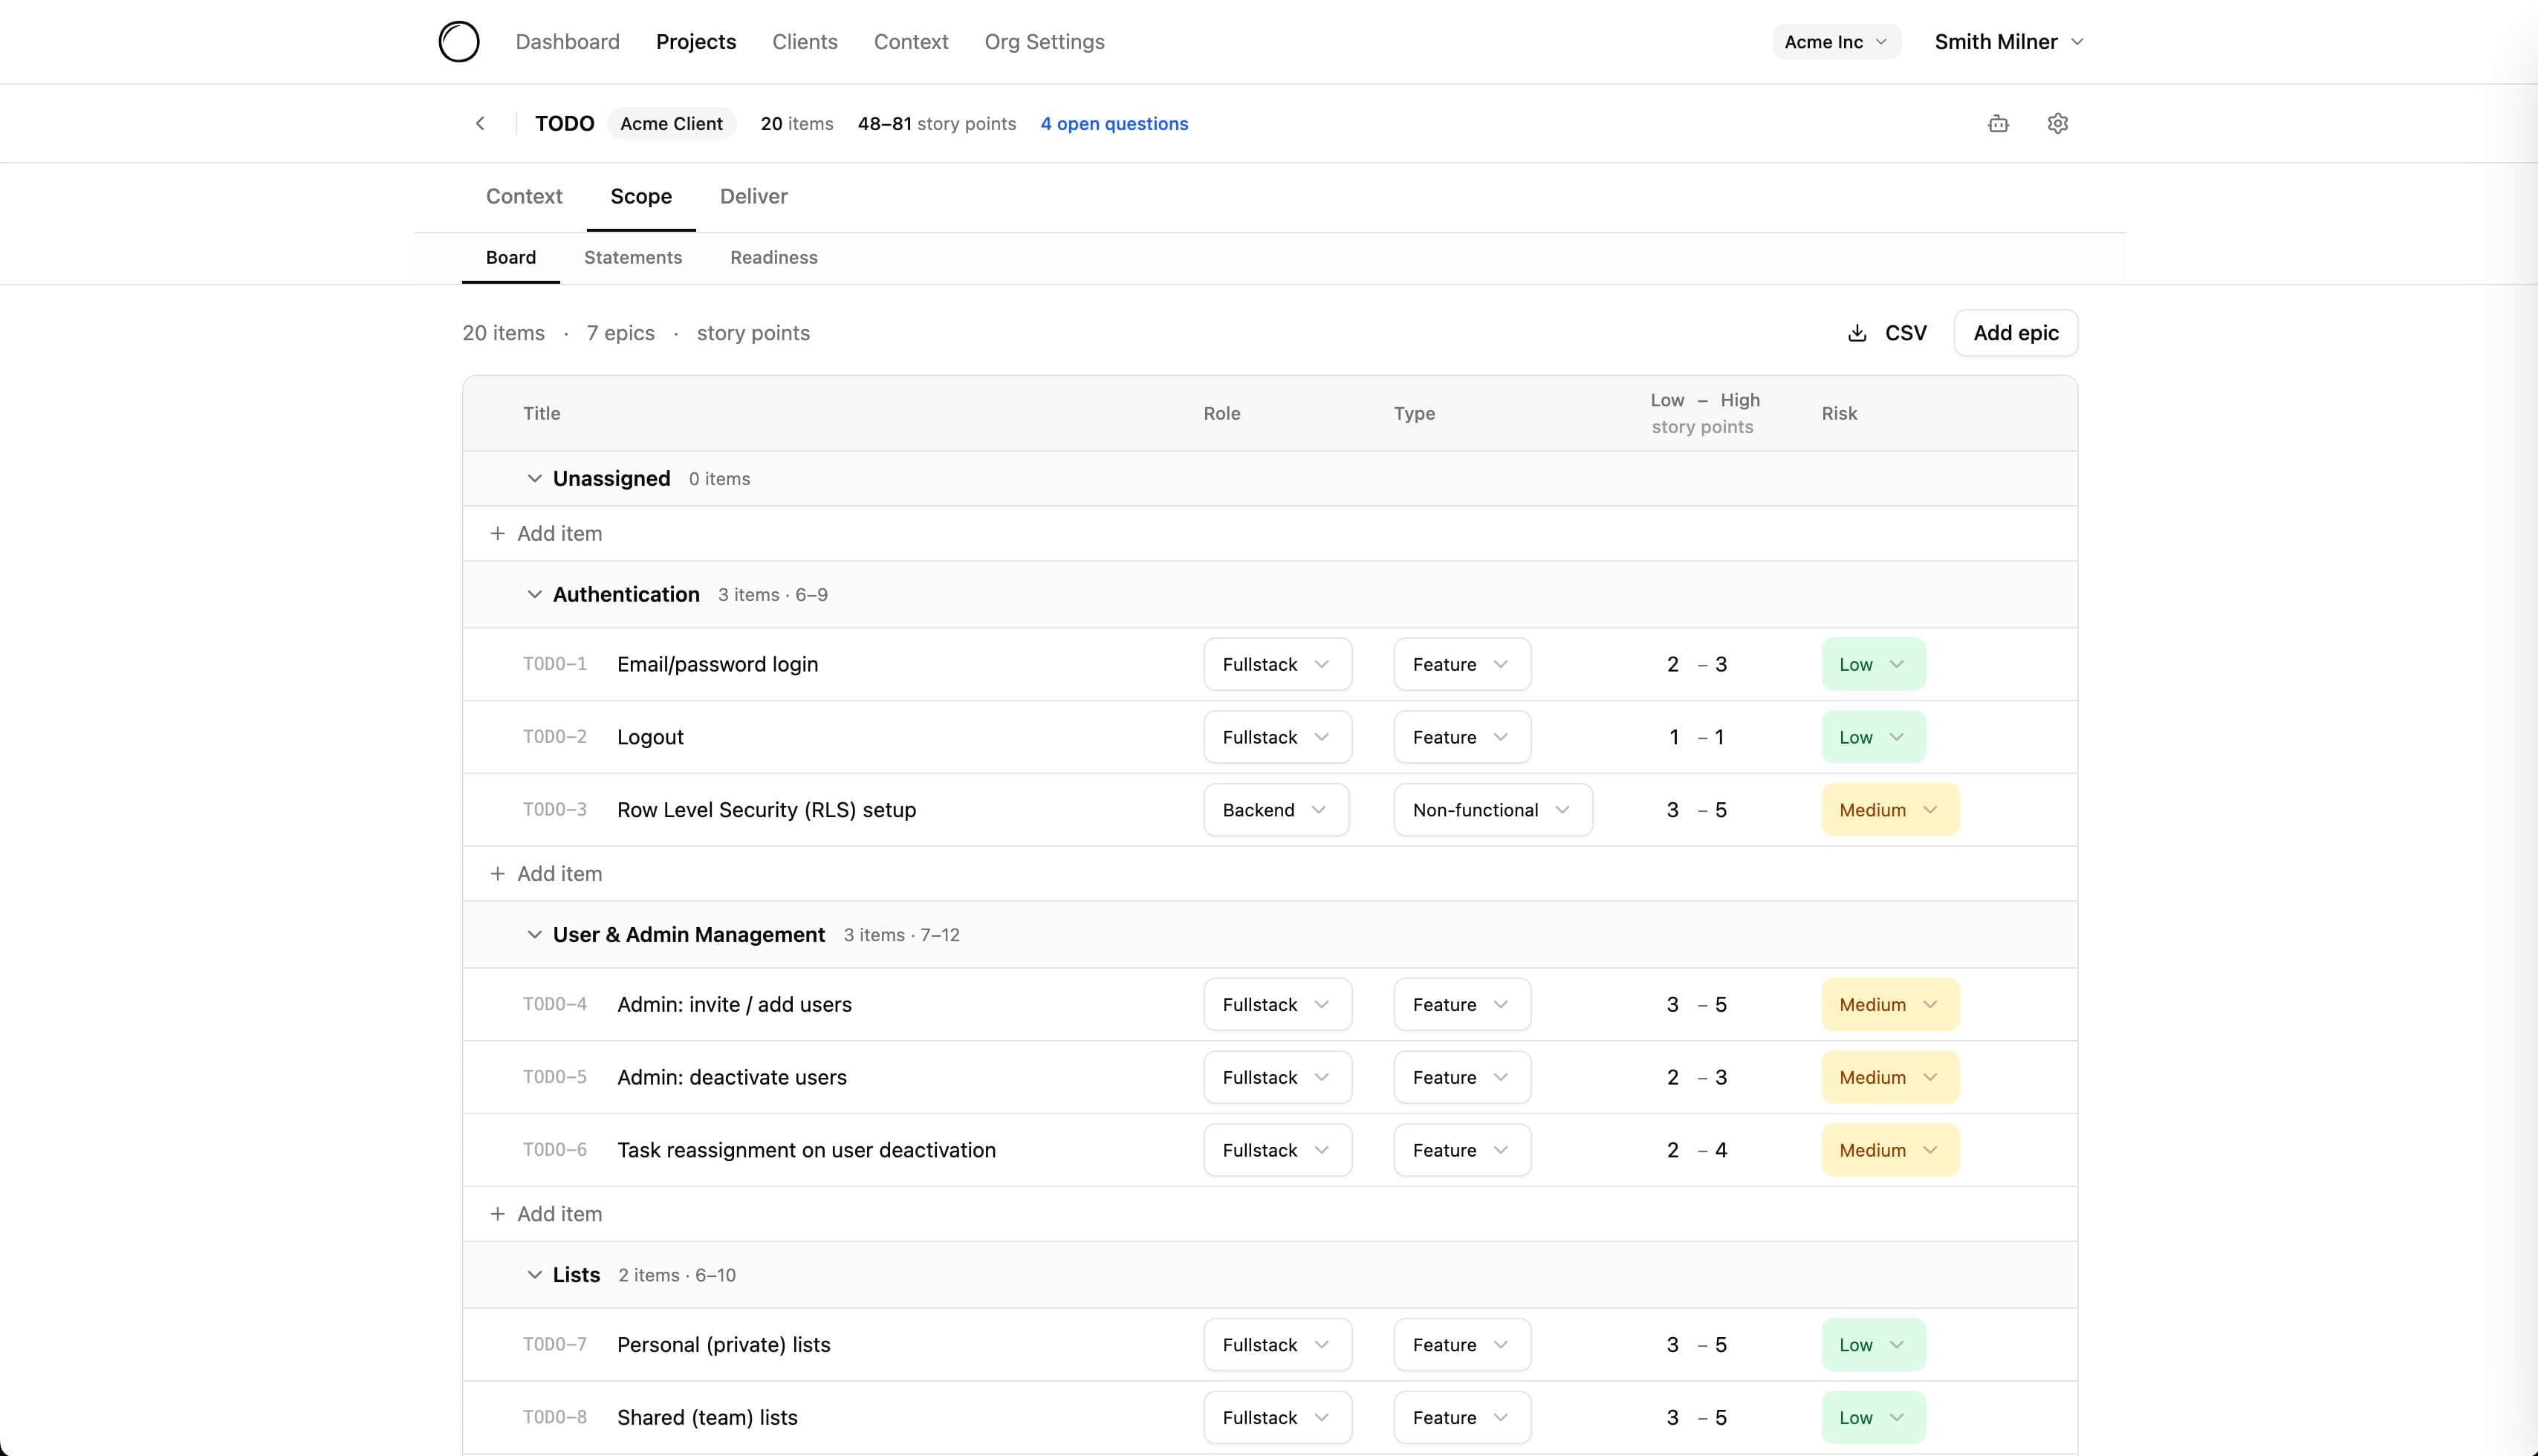Open Role dropdown for Row Level Security setup
The image size is (2538, 1456).
(1275, 810)
